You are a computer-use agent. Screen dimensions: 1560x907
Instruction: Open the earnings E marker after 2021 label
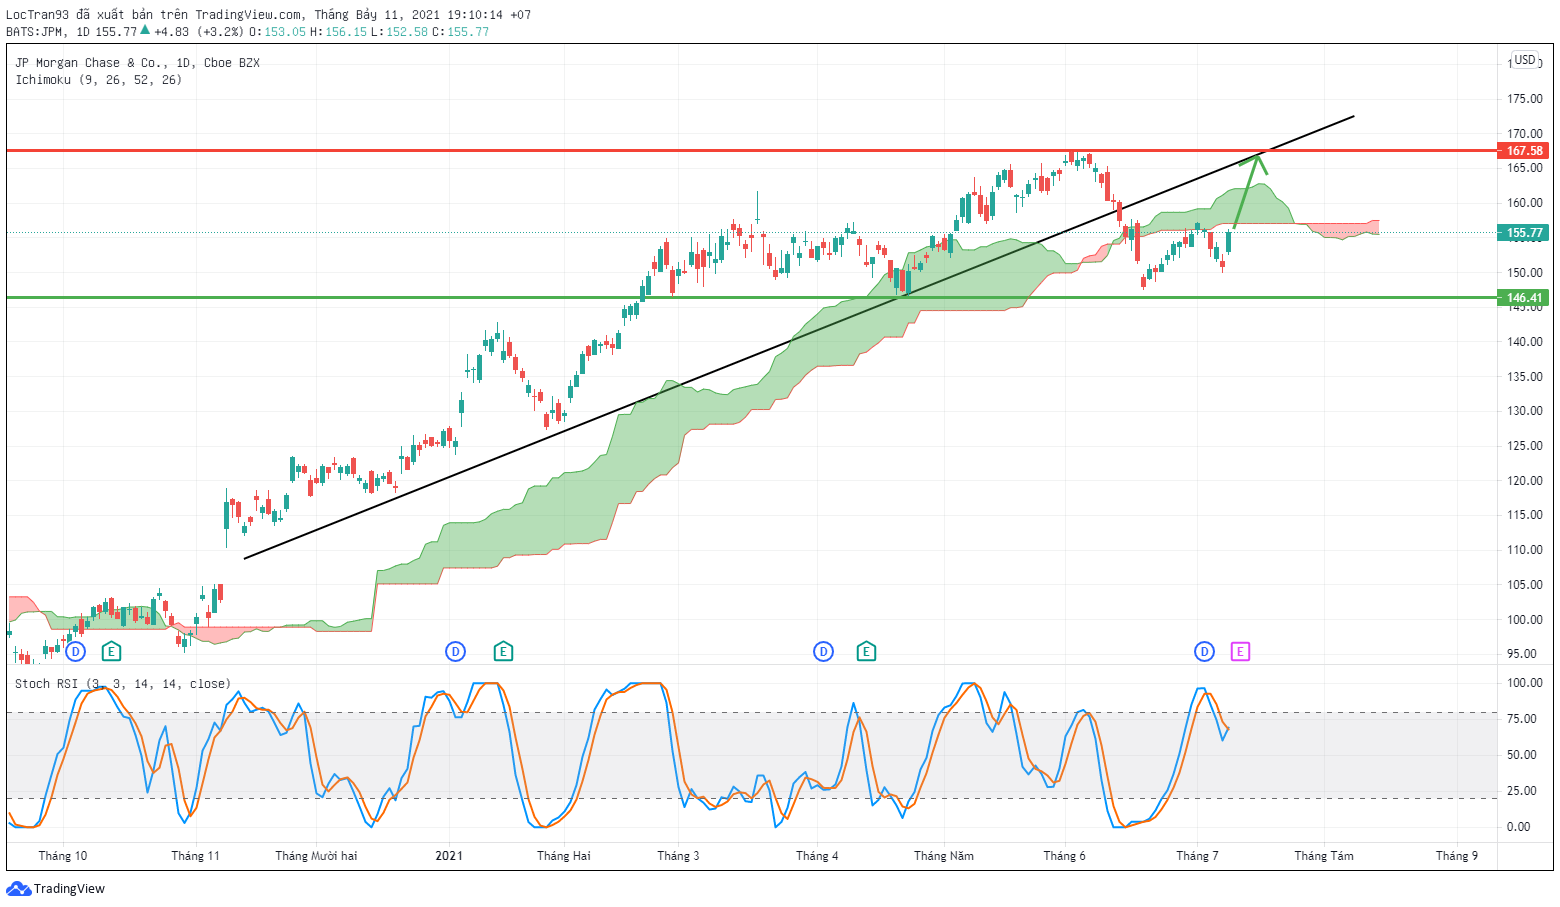tap(503, 652)
